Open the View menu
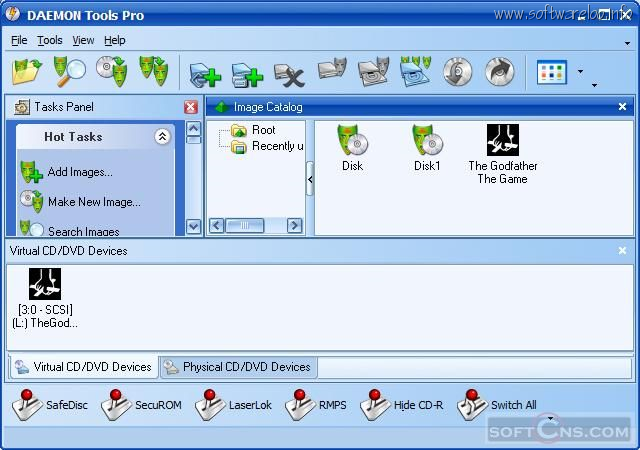Viewport: 640px width, 450px height. 83,40
